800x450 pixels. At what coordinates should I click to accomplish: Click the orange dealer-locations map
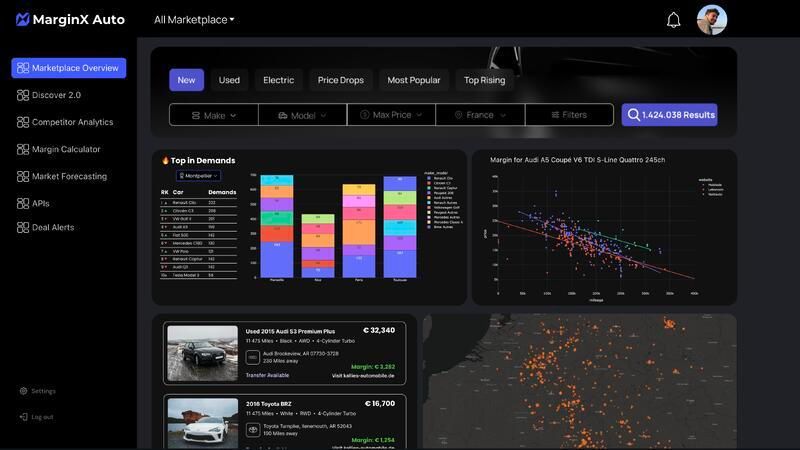coord(580,381)
